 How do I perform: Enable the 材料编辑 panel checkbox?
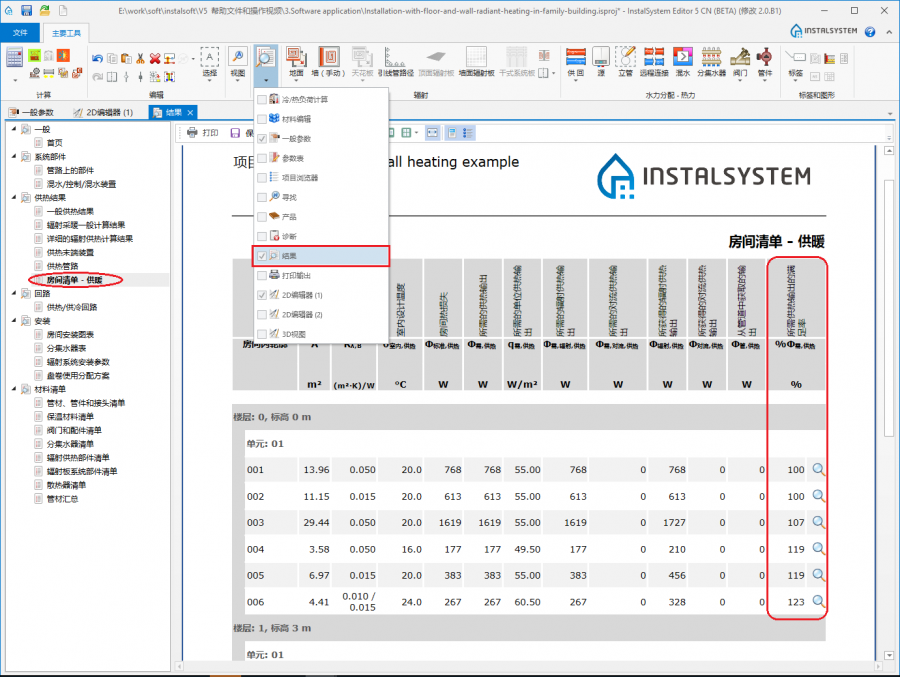(262, 119)
